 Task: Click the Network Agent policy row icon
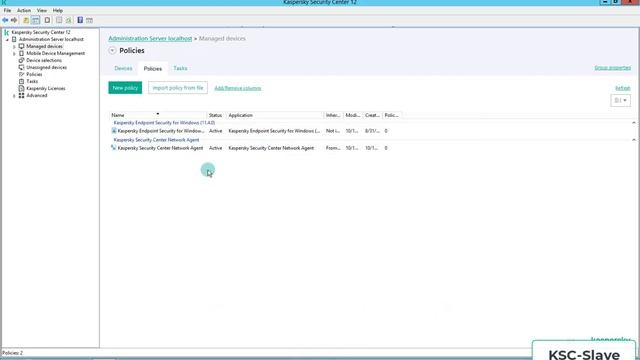(x=114, y=148)
